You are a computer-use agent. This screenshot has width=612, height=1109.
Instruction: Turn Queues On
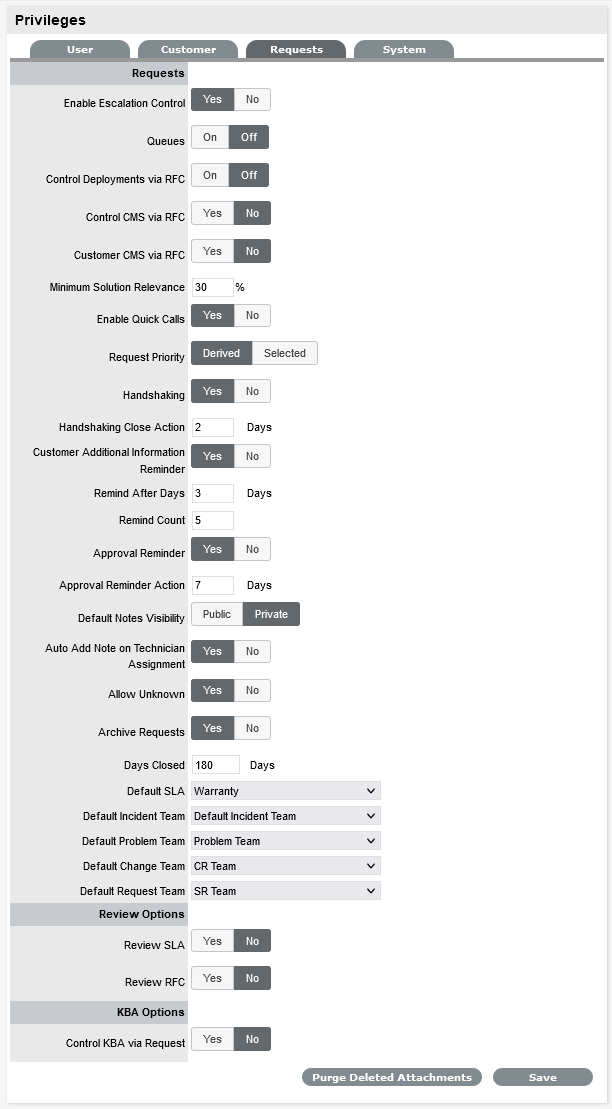point(210,138)
